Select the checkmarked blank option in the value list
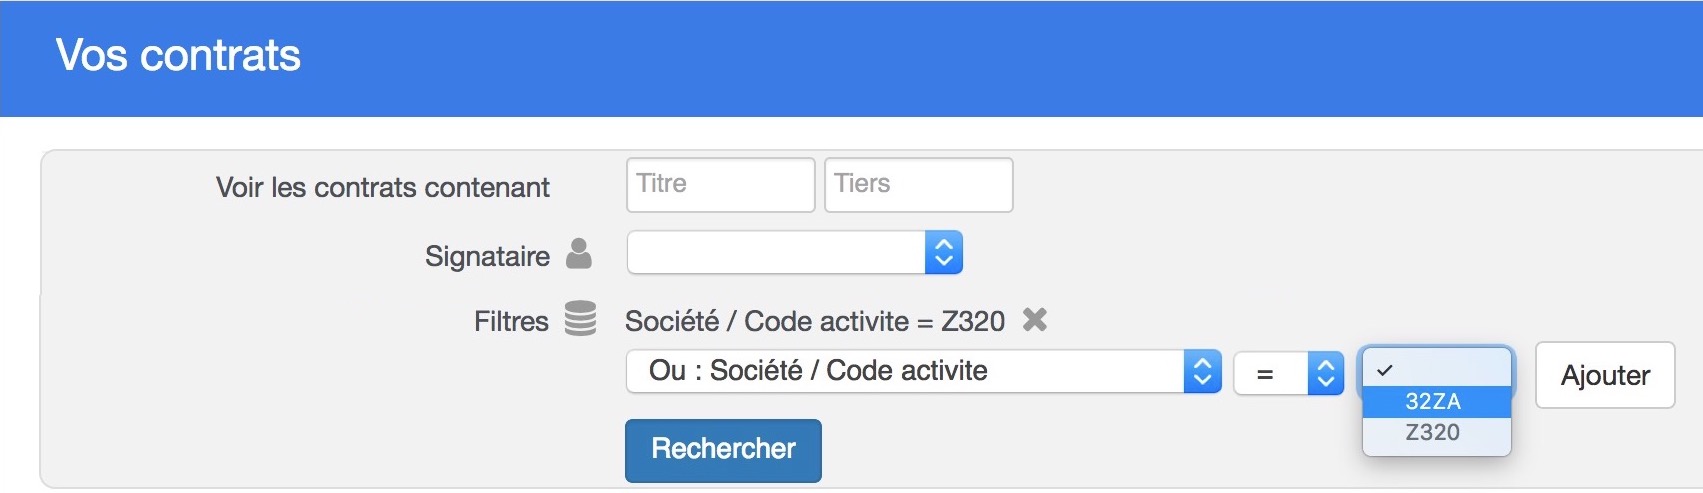 point(1437,370)
